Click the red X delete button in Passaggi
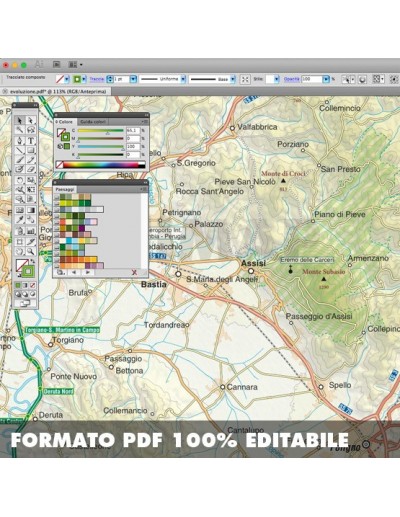Image resolution: width=400 pixels, height=517 pixels. tap(134, 272)
